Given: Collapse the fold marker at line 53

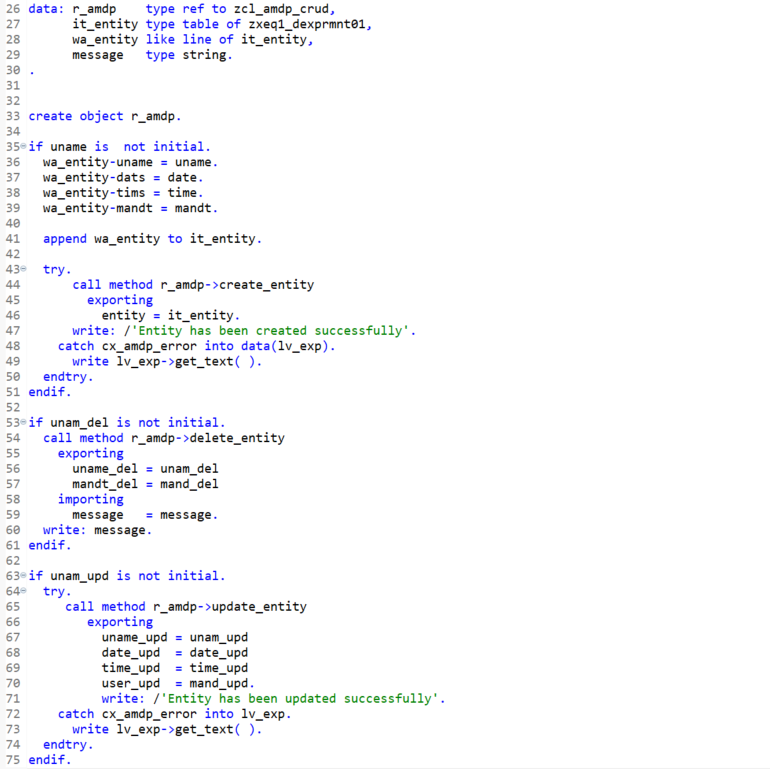Looking at the screenshot, I should 23,422.
